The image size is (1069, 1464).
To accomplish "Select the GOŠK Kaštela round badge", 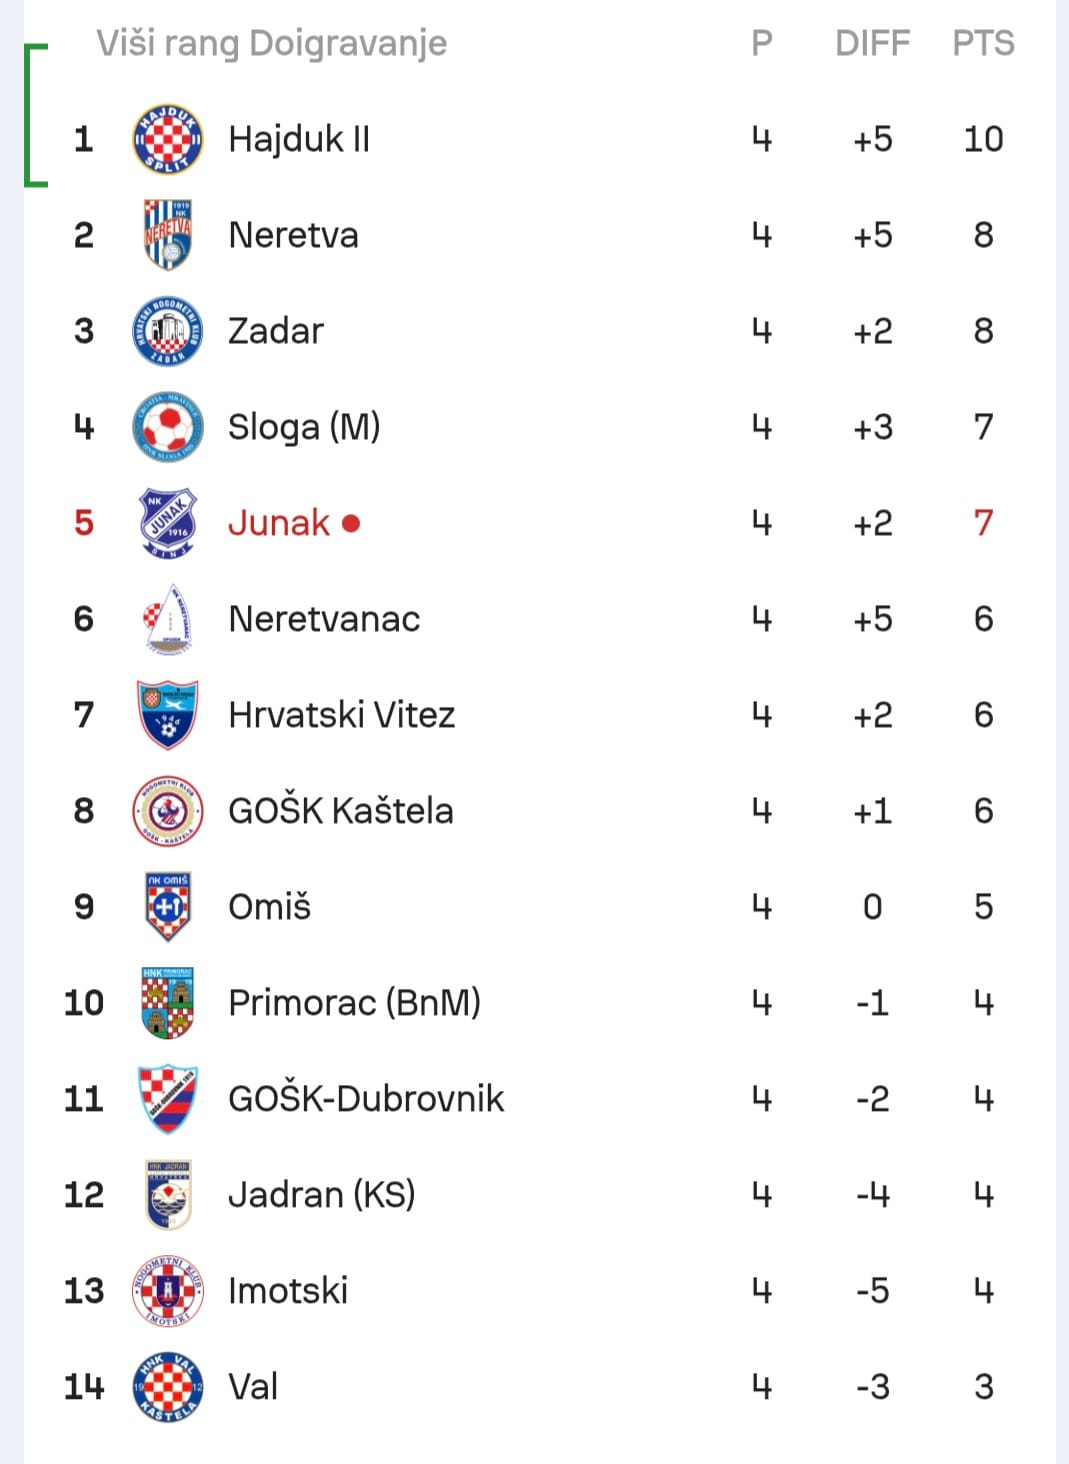I will click(168, 811).
